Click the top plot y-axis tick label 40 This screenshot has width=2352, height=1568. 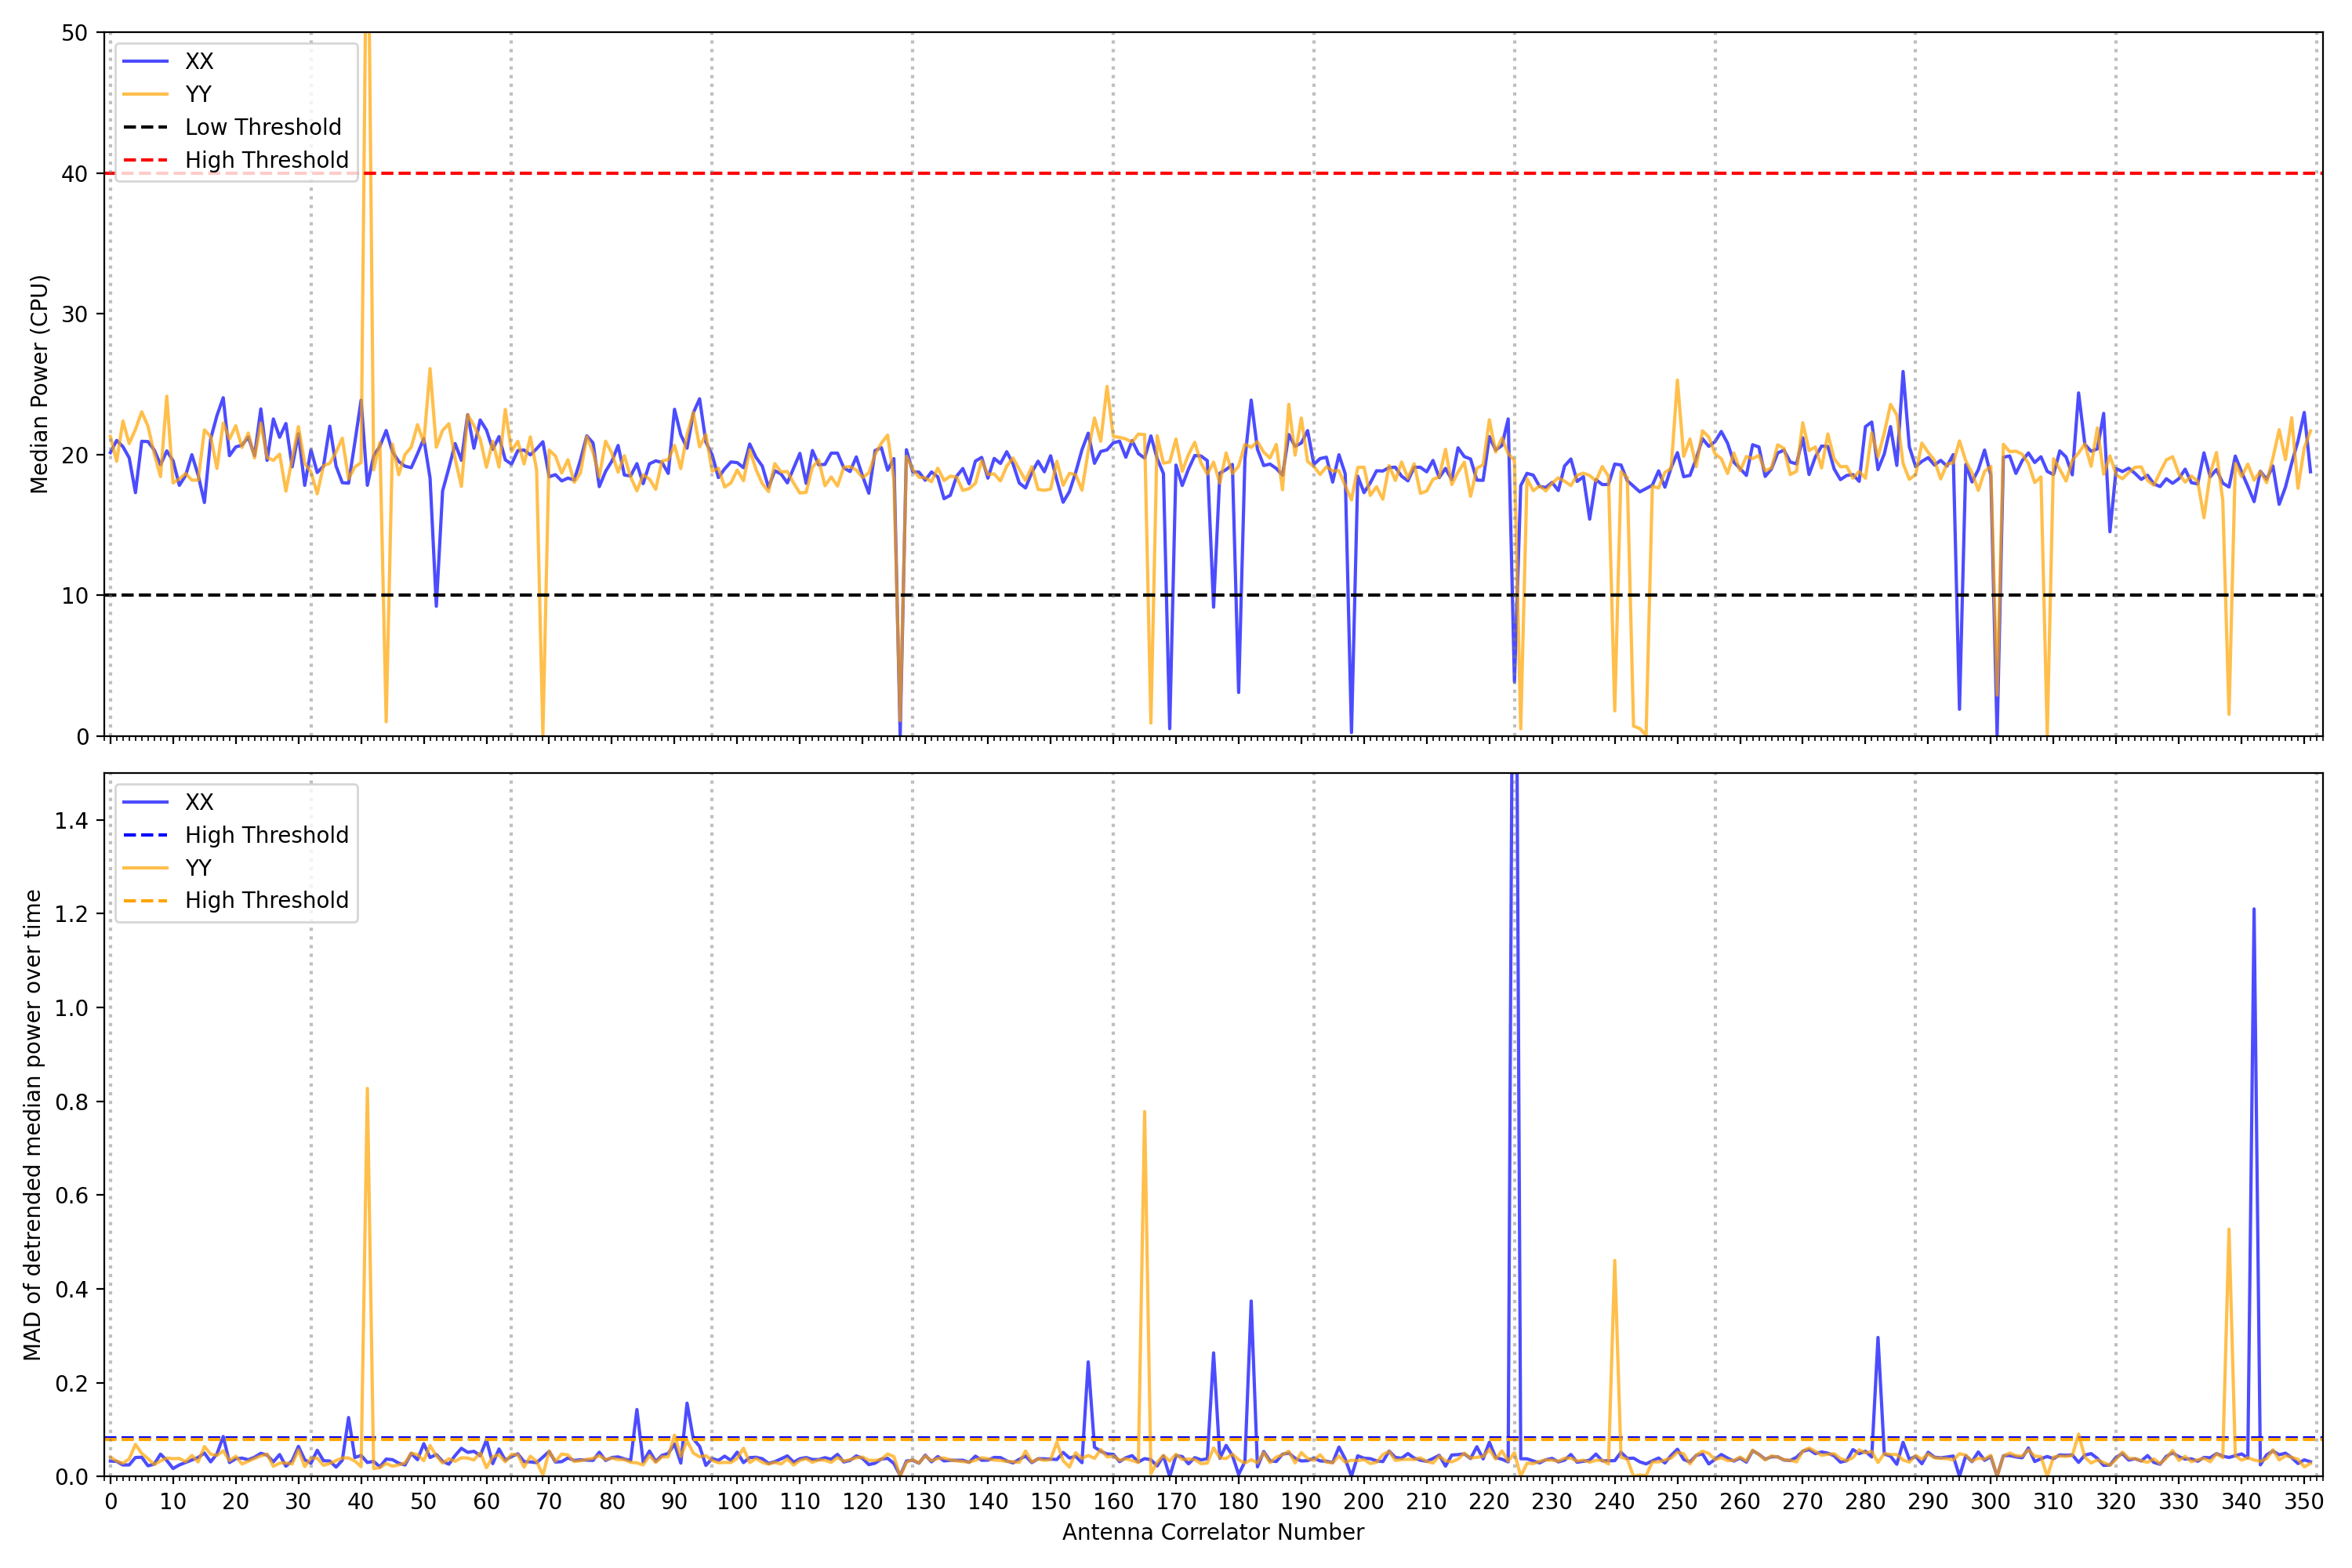pos(75,174)
